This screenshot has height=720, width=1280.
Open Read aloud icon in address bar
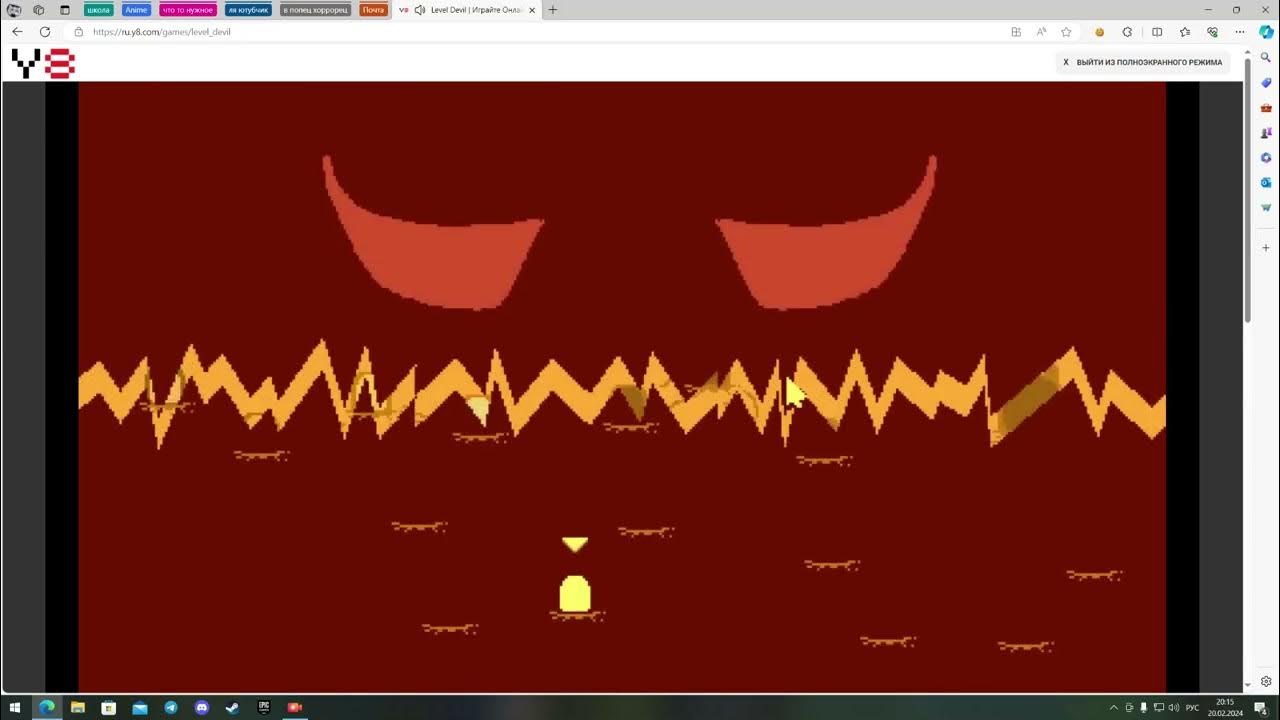click(x=1041, y=32)
